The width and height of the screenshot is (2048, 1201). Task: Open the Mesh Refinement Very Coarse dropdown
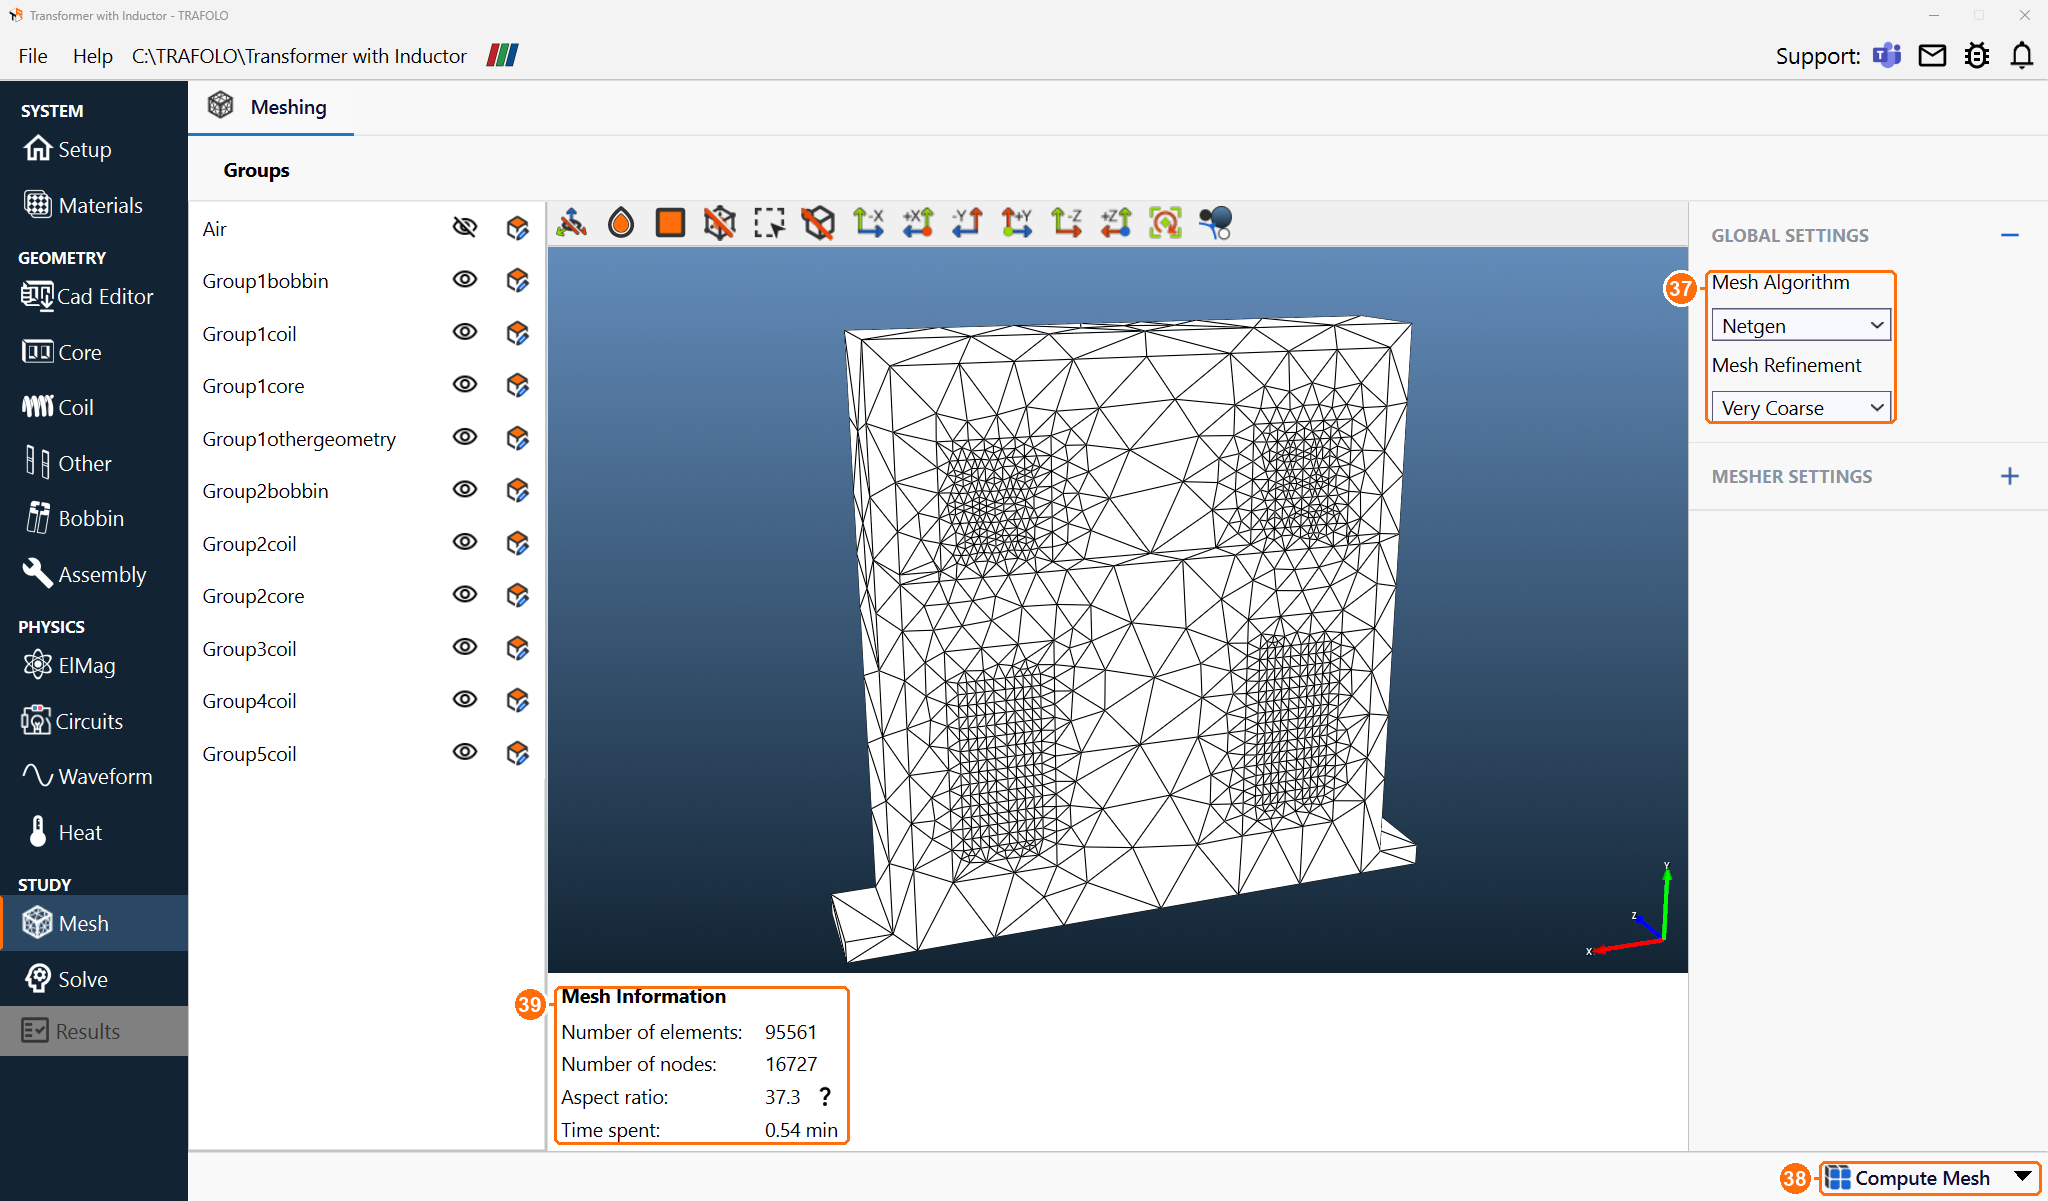1801,408
